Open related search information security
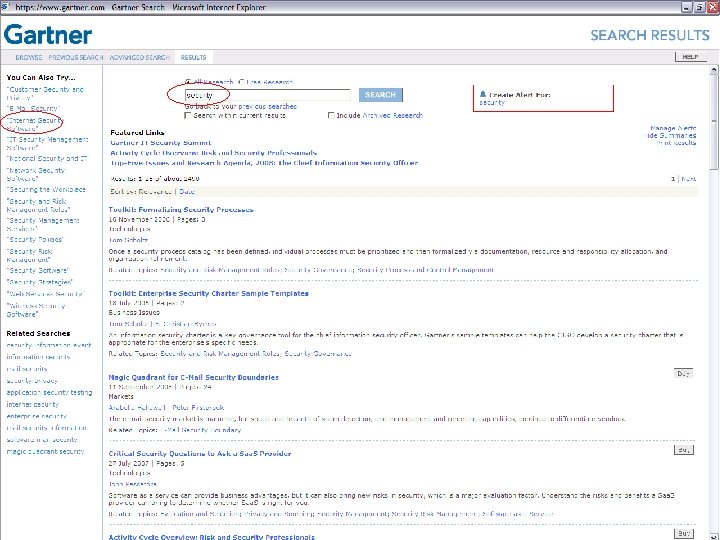720x540 pixels. coord(39,357)
